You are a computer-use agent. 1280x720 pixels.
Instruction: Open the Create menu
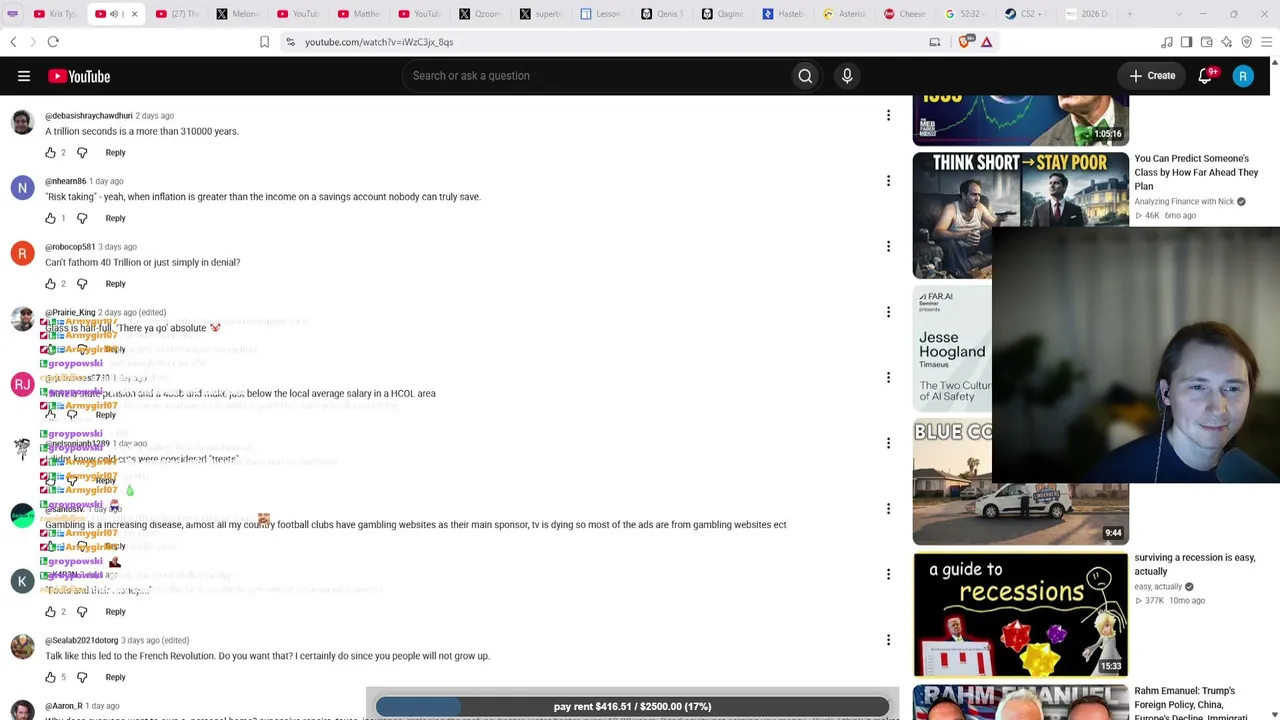coord(1152,76)
